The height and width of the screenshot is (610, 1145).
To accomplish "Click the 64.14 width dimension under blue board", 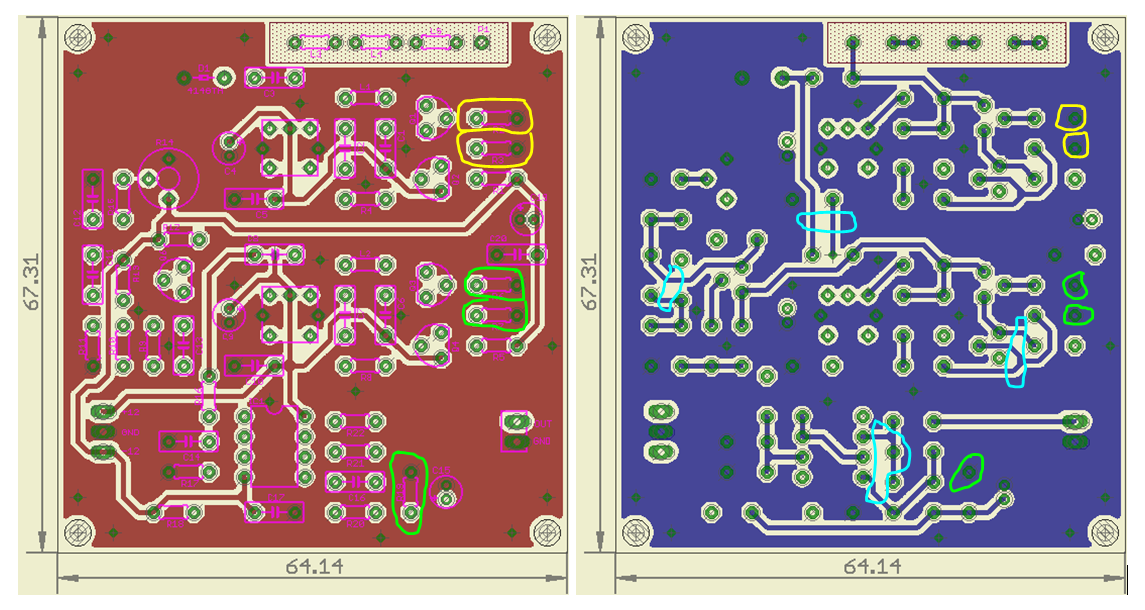I will click(871, 566).
